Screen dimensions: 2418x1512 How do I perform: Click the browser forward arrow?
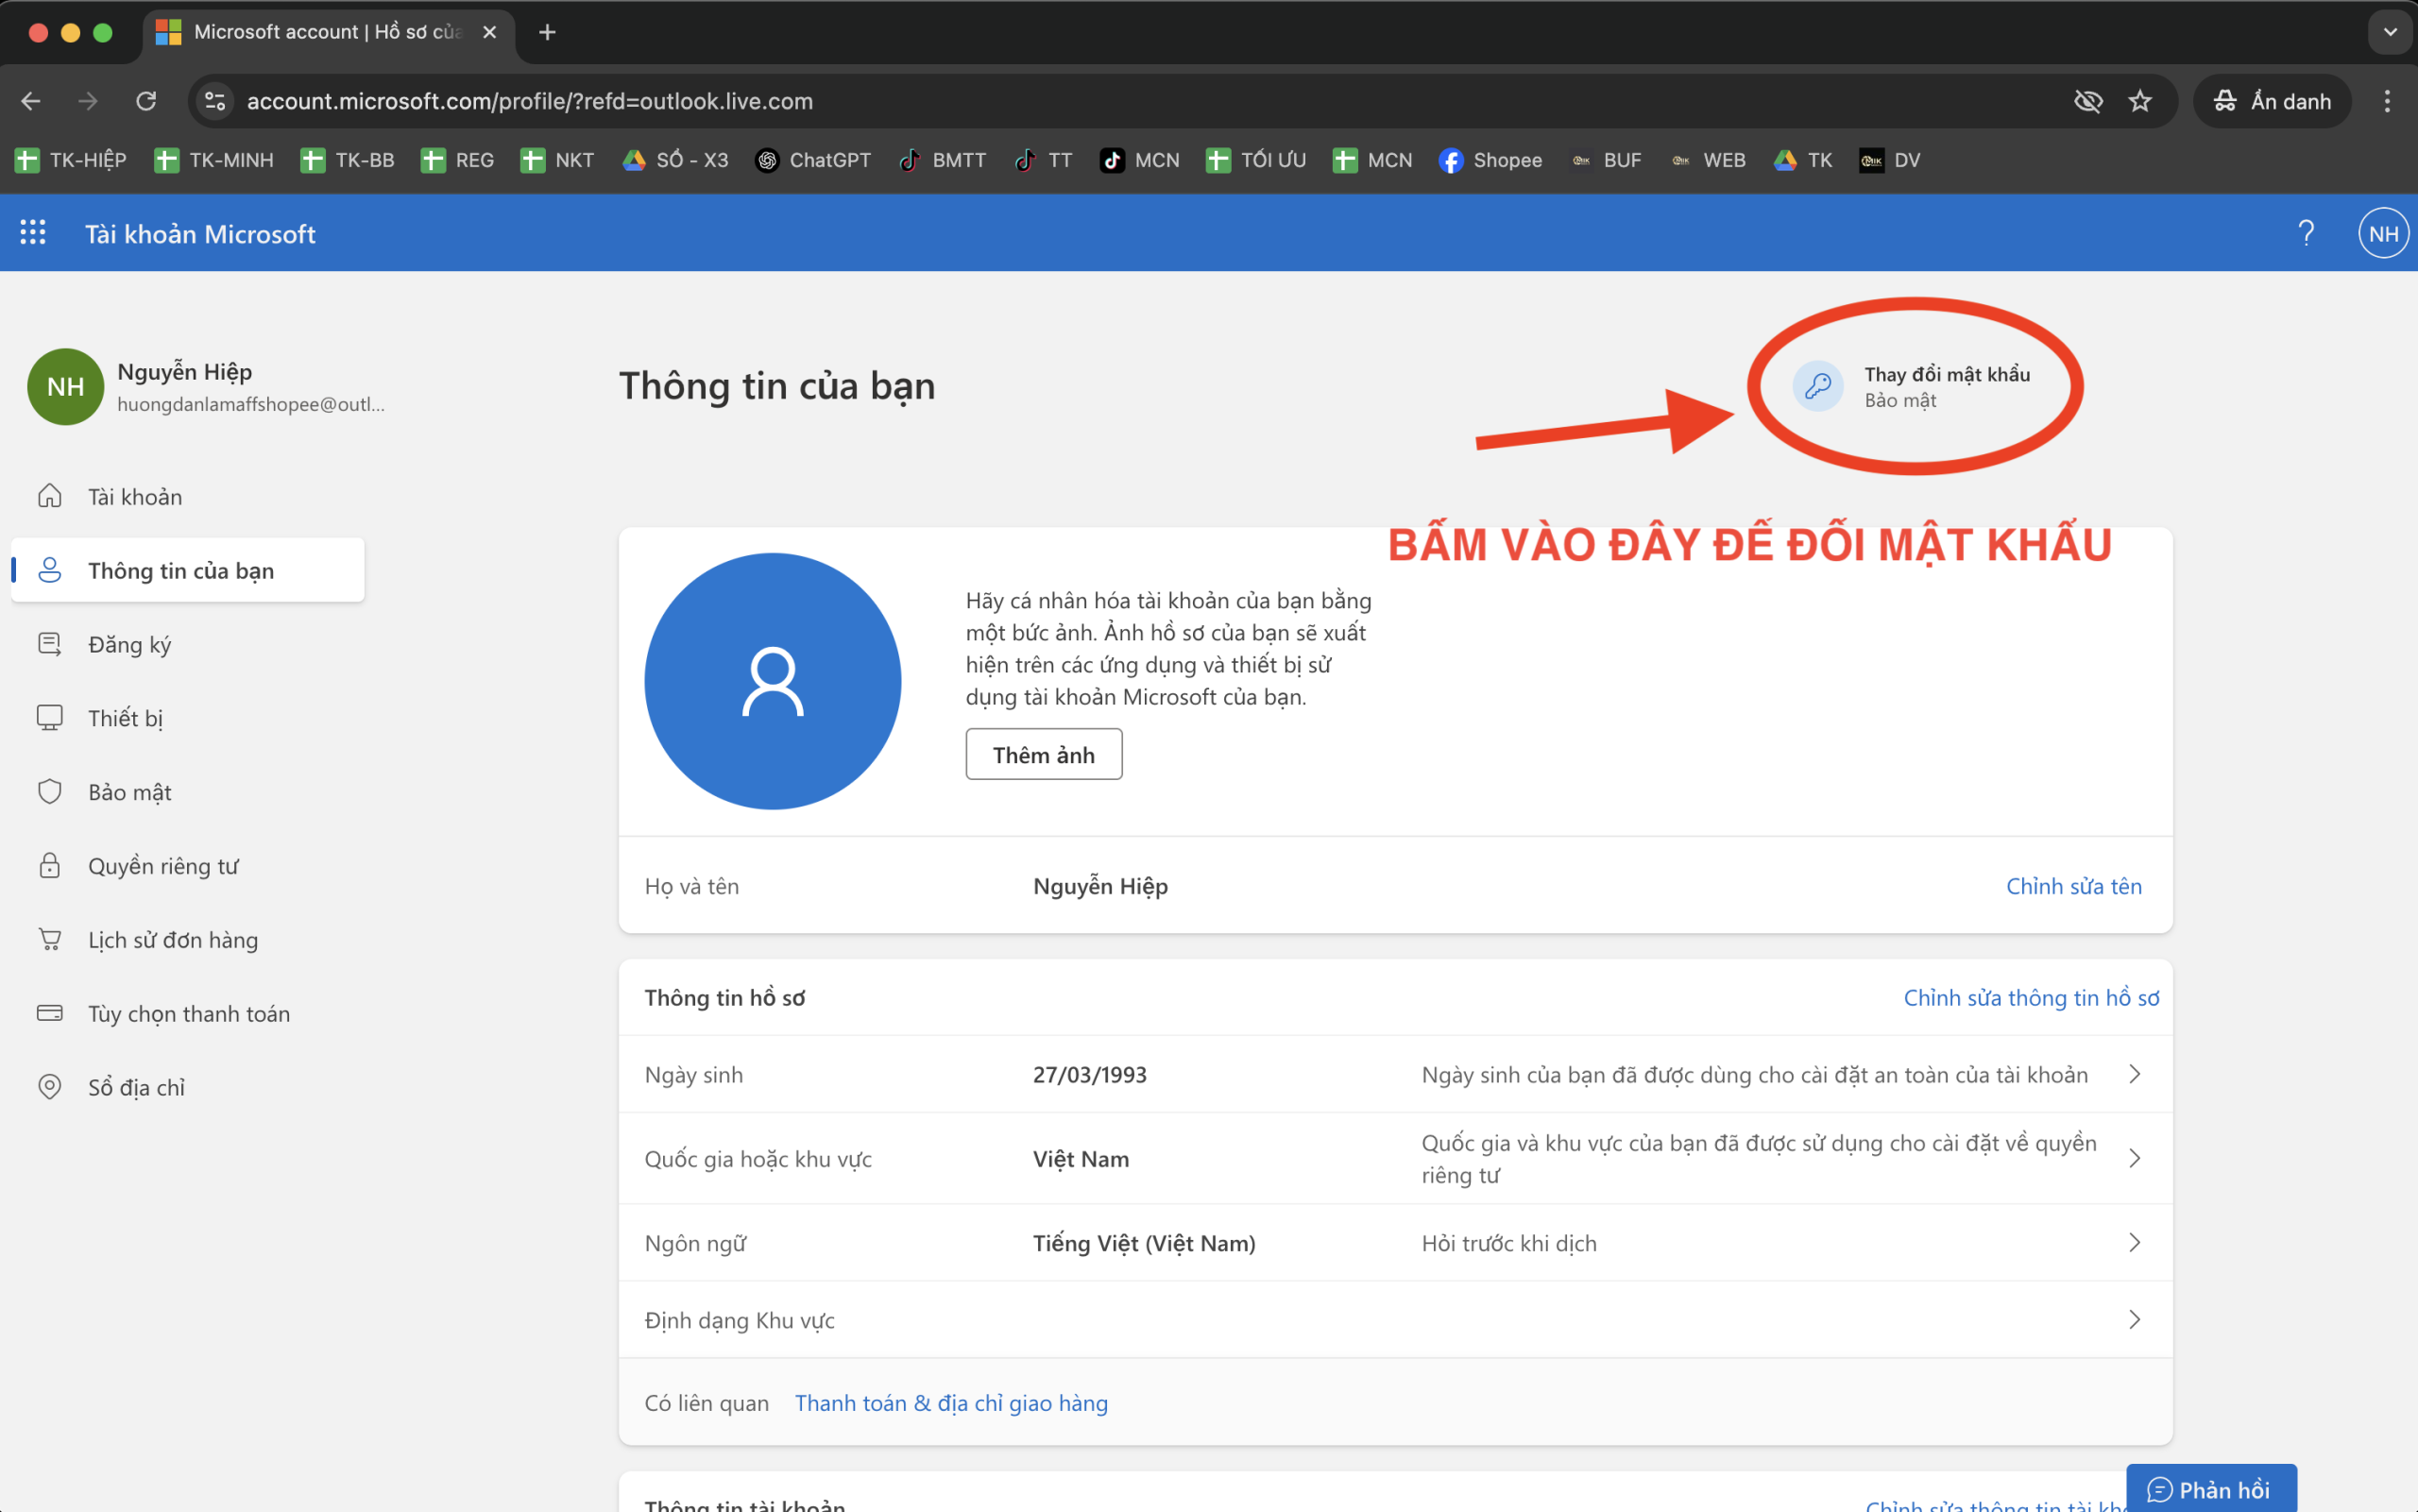[88, 101]
